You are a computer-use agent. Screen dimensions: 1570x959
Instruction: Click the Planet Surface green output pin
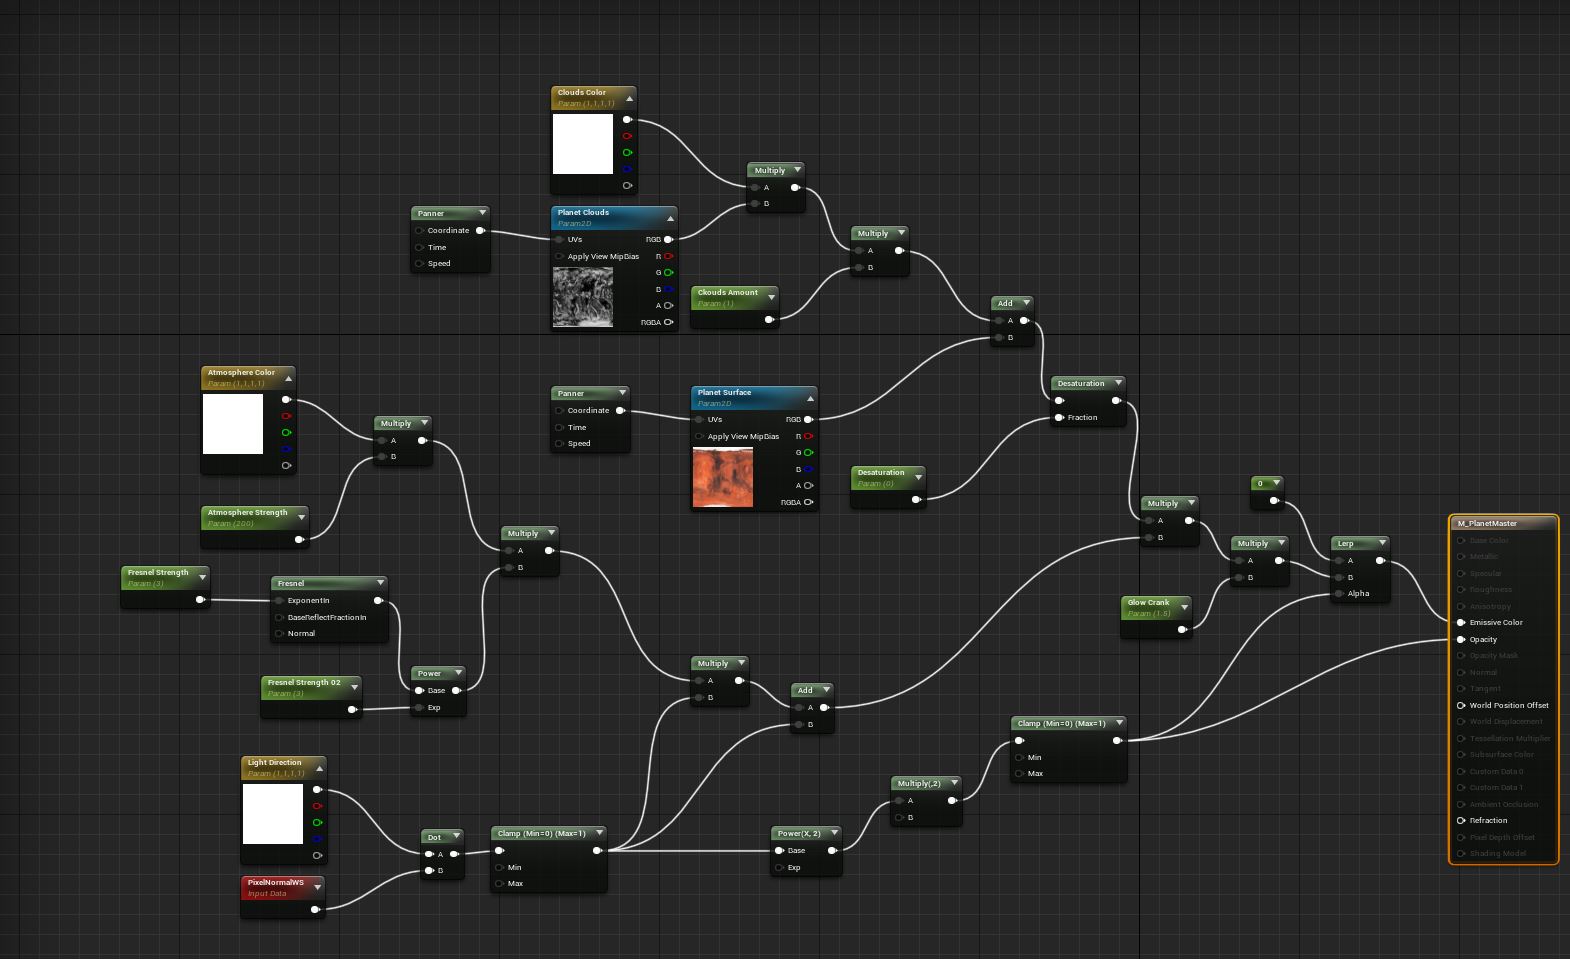click(x=808, y=453)
